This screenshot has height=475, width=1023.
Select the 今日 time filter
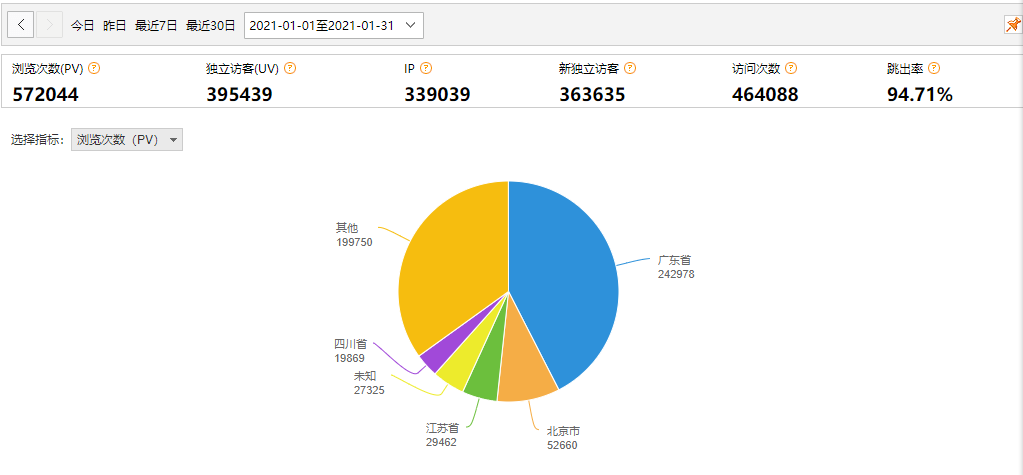(x=82, y=25)
